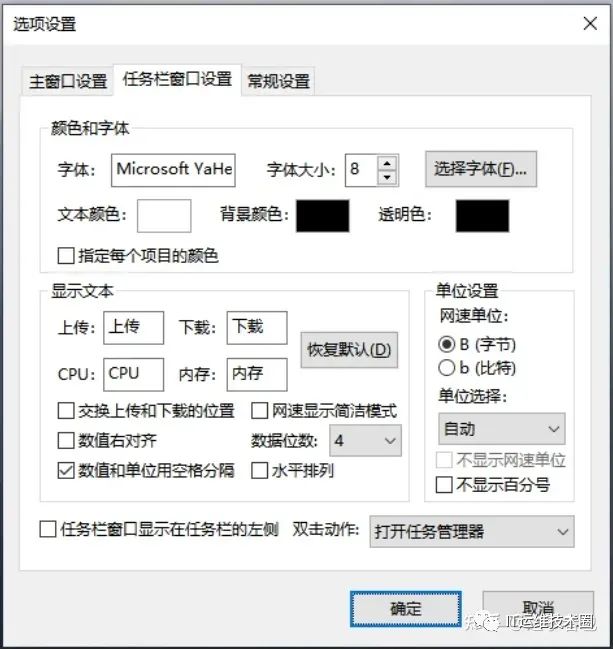Confirm settings with the 确定 button
Screen dimensions: 613x649
[405, 609]
